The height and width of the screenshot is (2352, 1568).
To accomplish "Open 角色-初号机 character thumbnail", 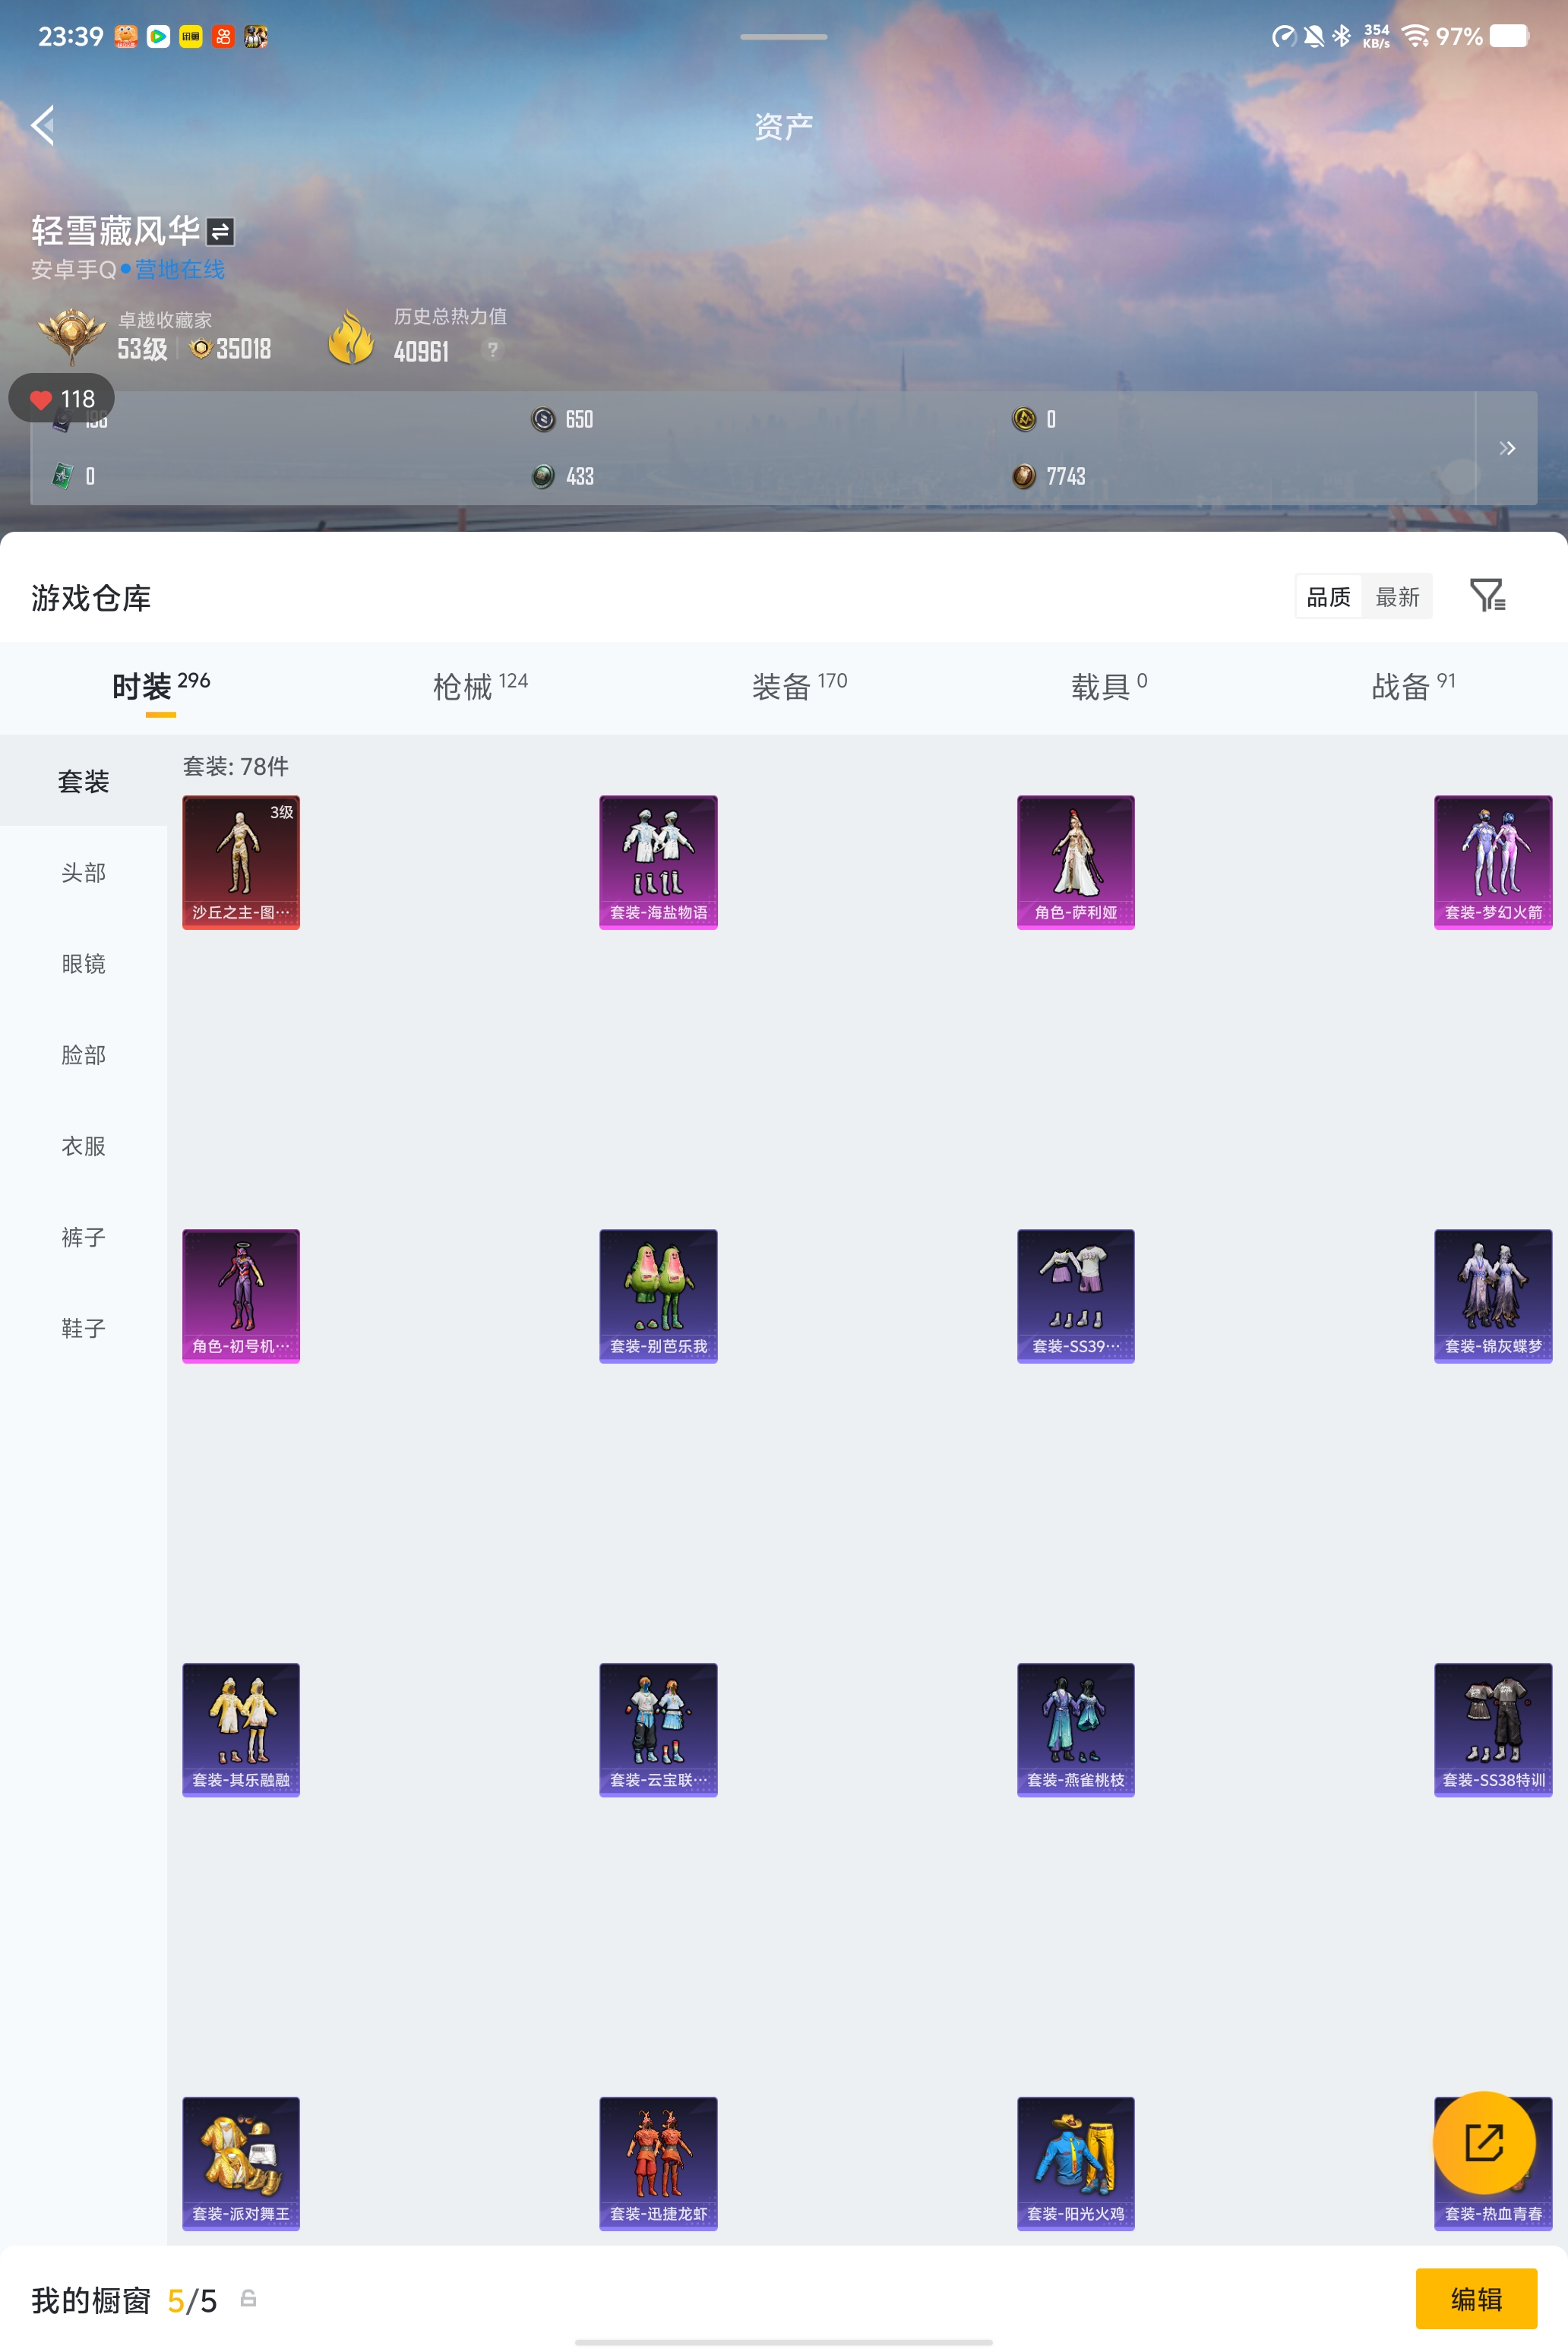I will 241,1296.
